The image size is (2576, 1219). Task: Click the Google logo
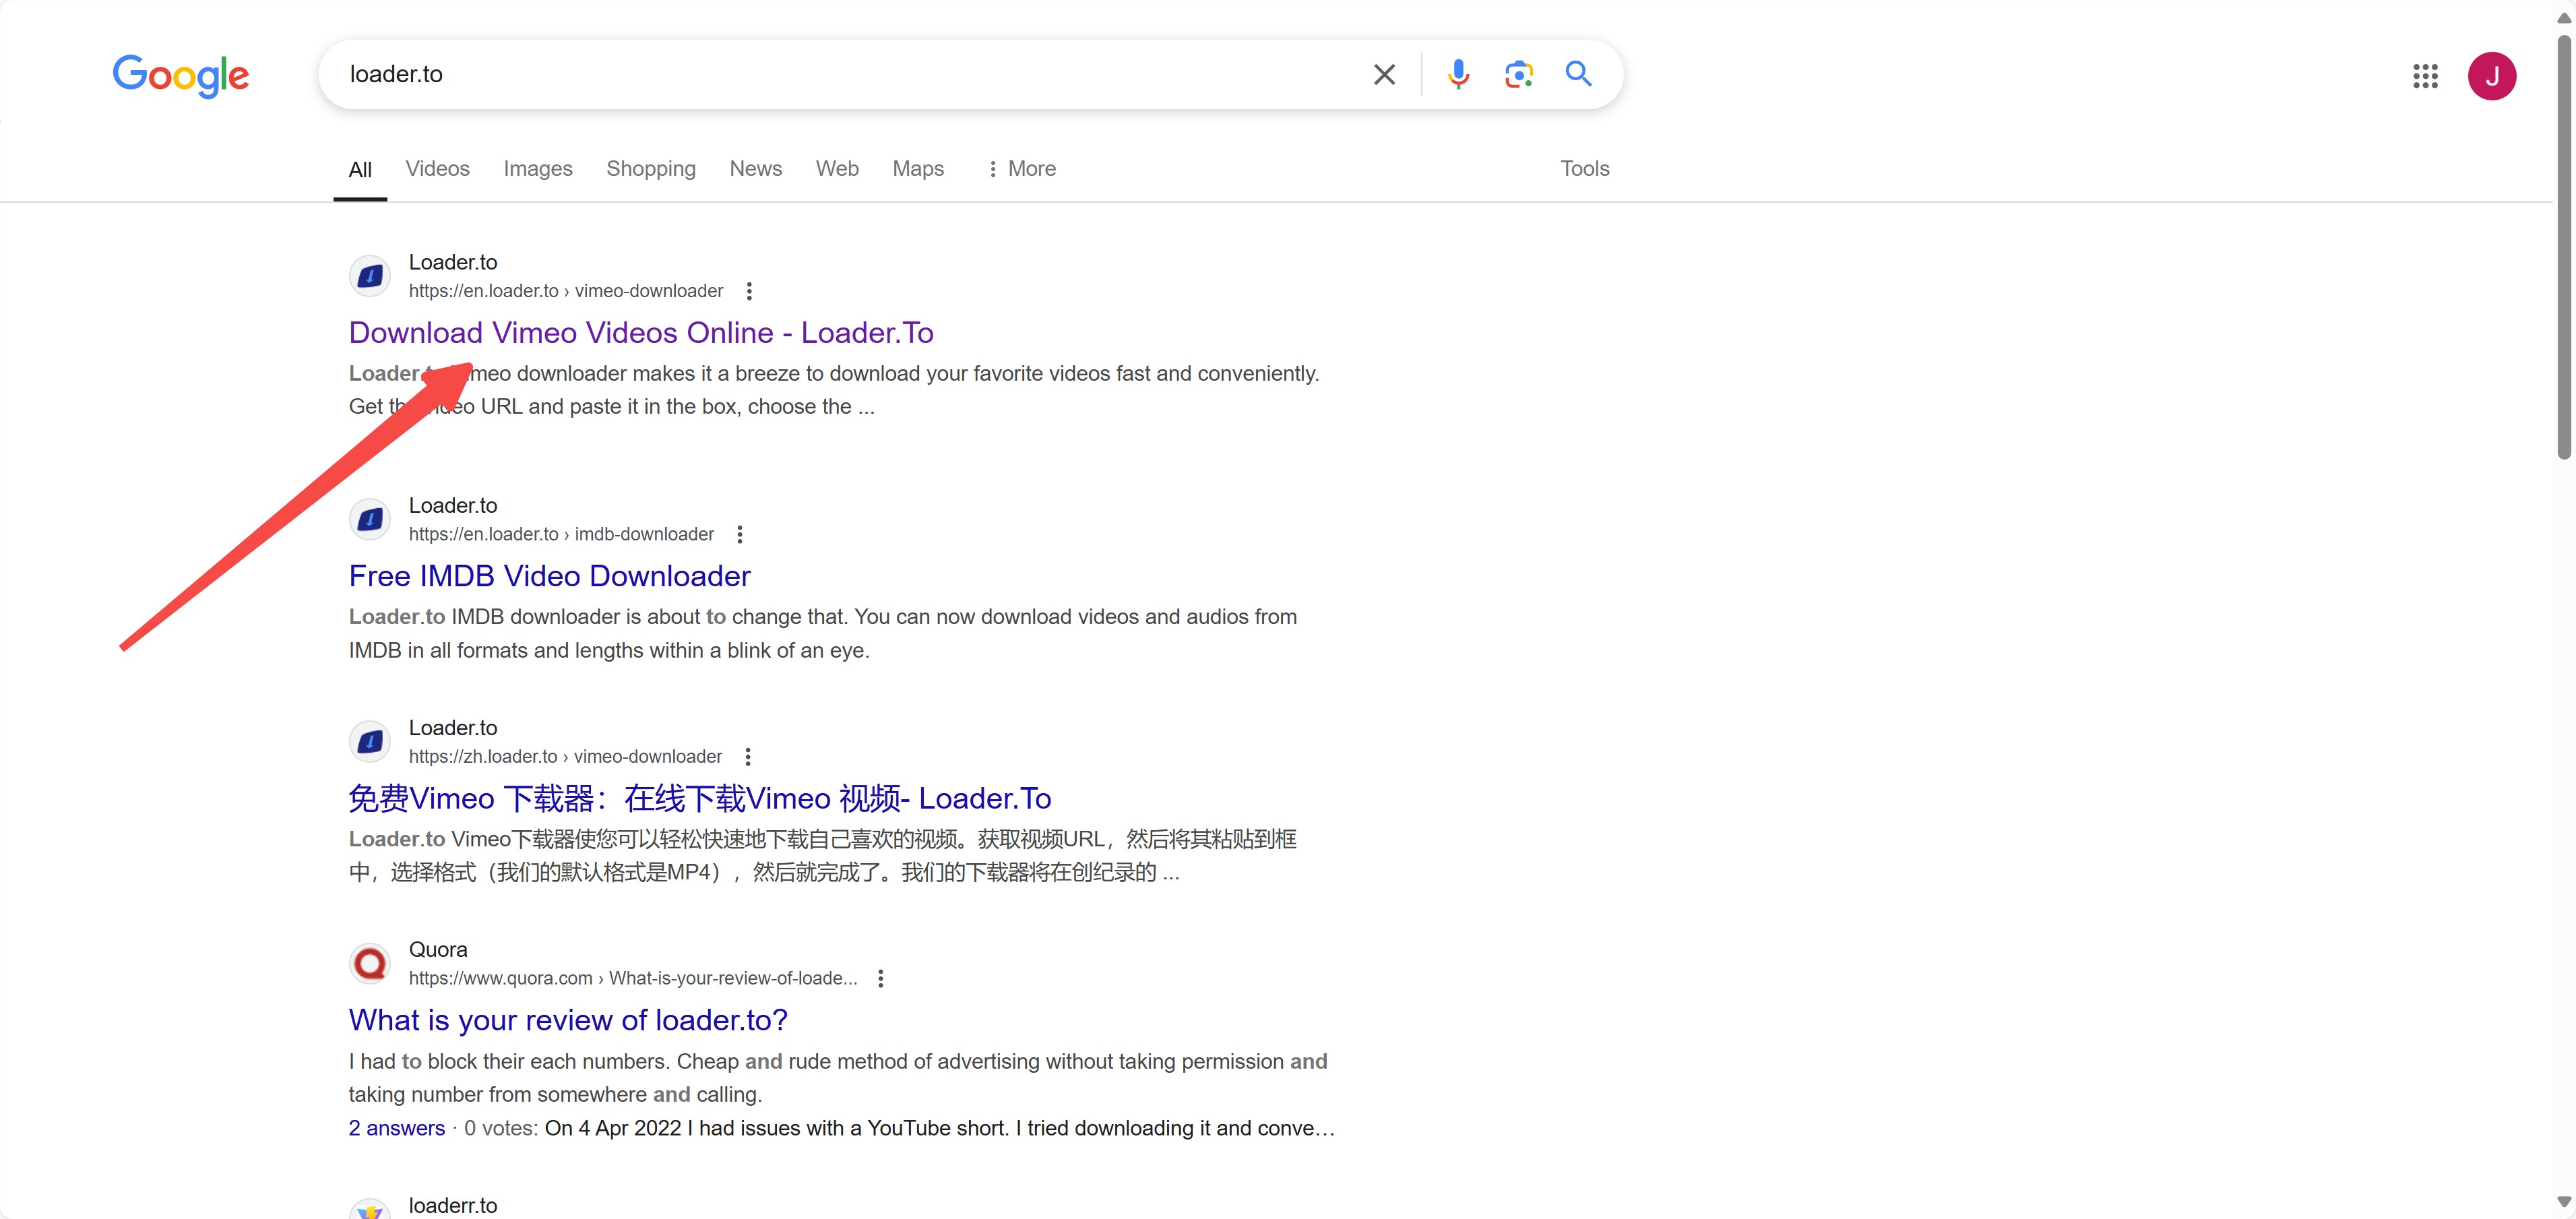tap(181, 76)
